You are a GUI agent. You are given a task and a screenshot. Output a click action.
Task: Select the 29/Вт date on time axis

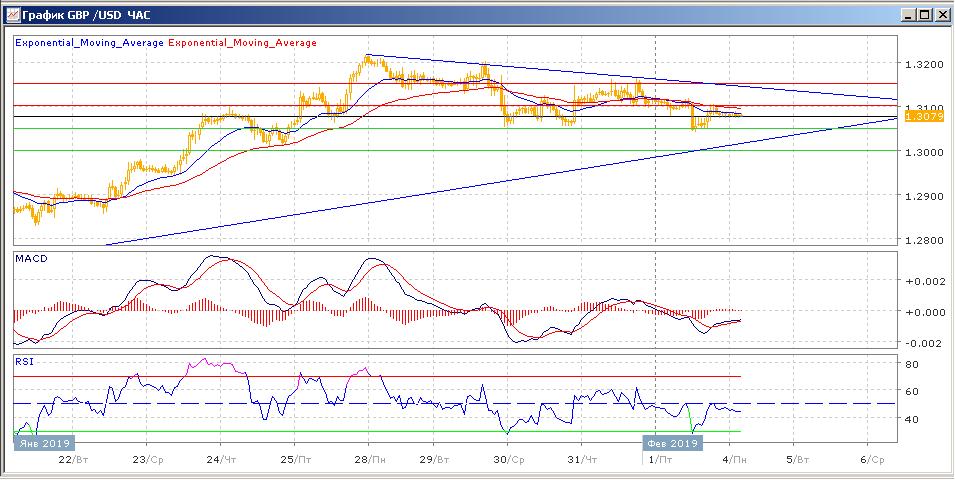point(435,459)
